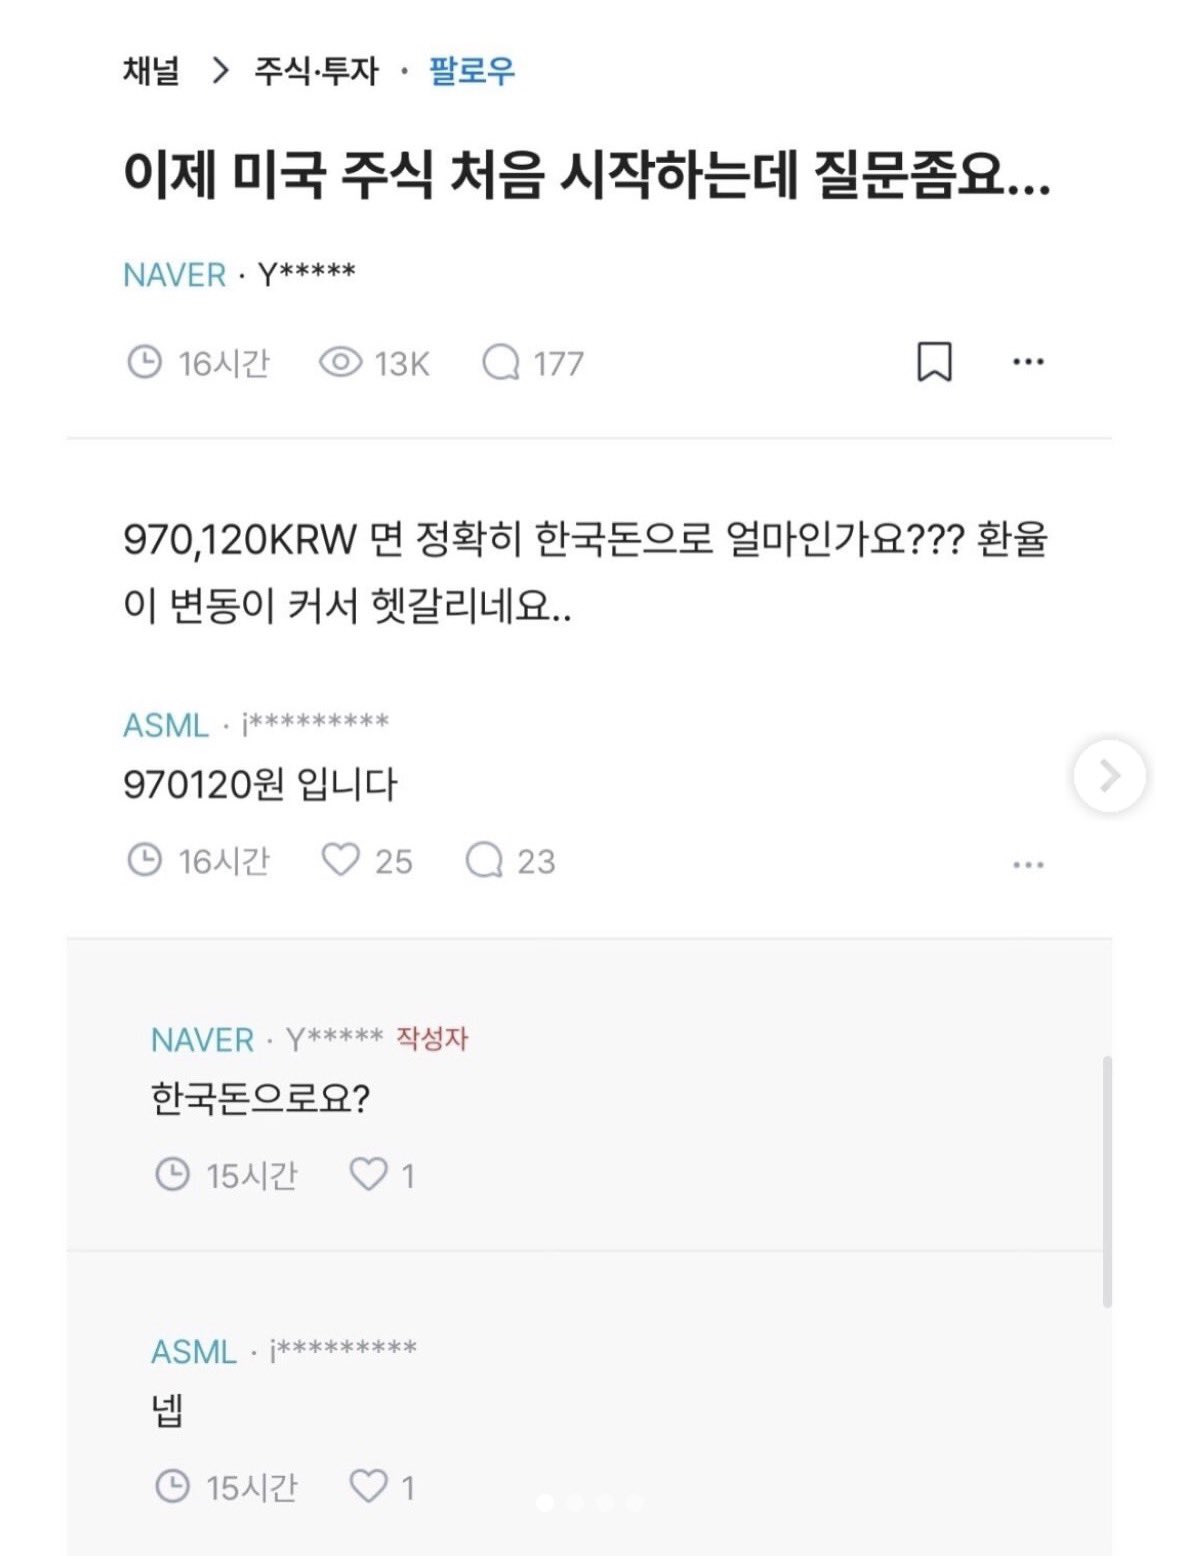Follow the channel via 팔로우
This screenshot has width=1179, height=1556.
[x=471, y=71]
